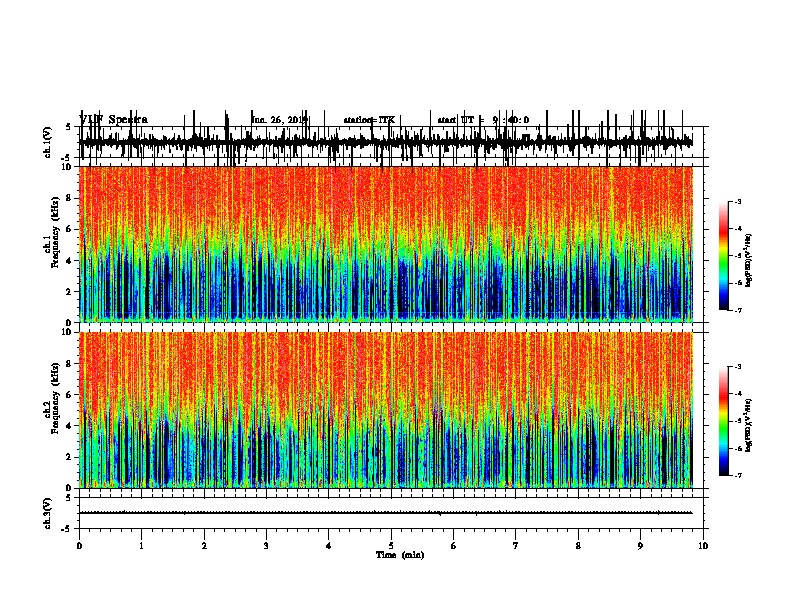Click the ch.1 voltage waveform trace

[x=386, y=142]
